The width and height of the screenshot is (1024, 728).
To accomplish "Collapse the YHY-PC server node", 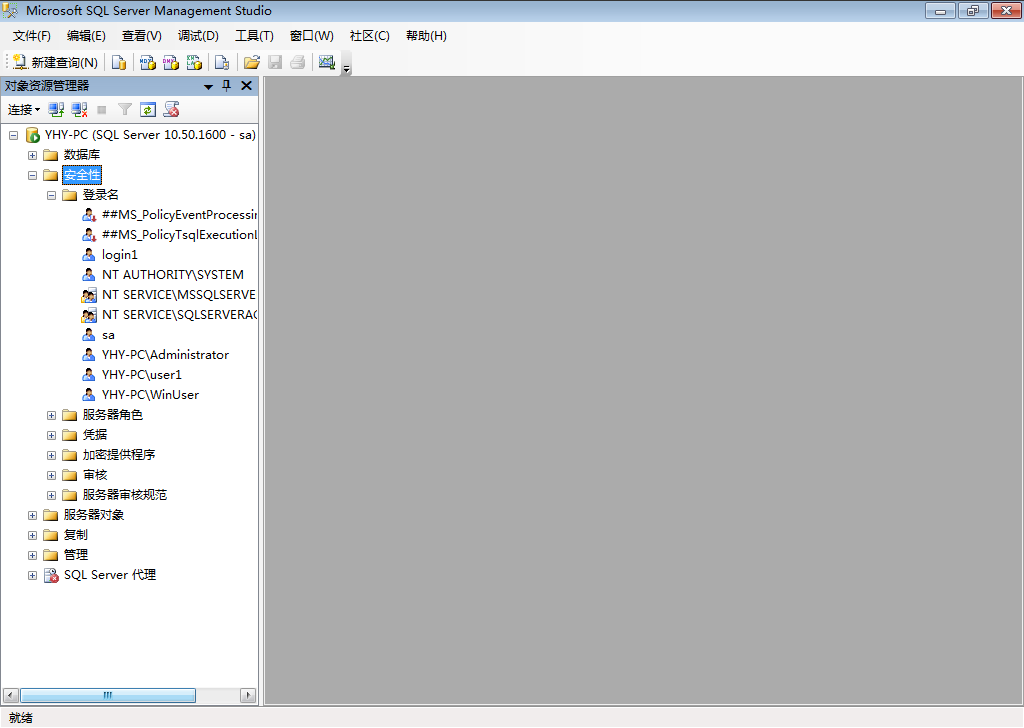I will (13, 135).
